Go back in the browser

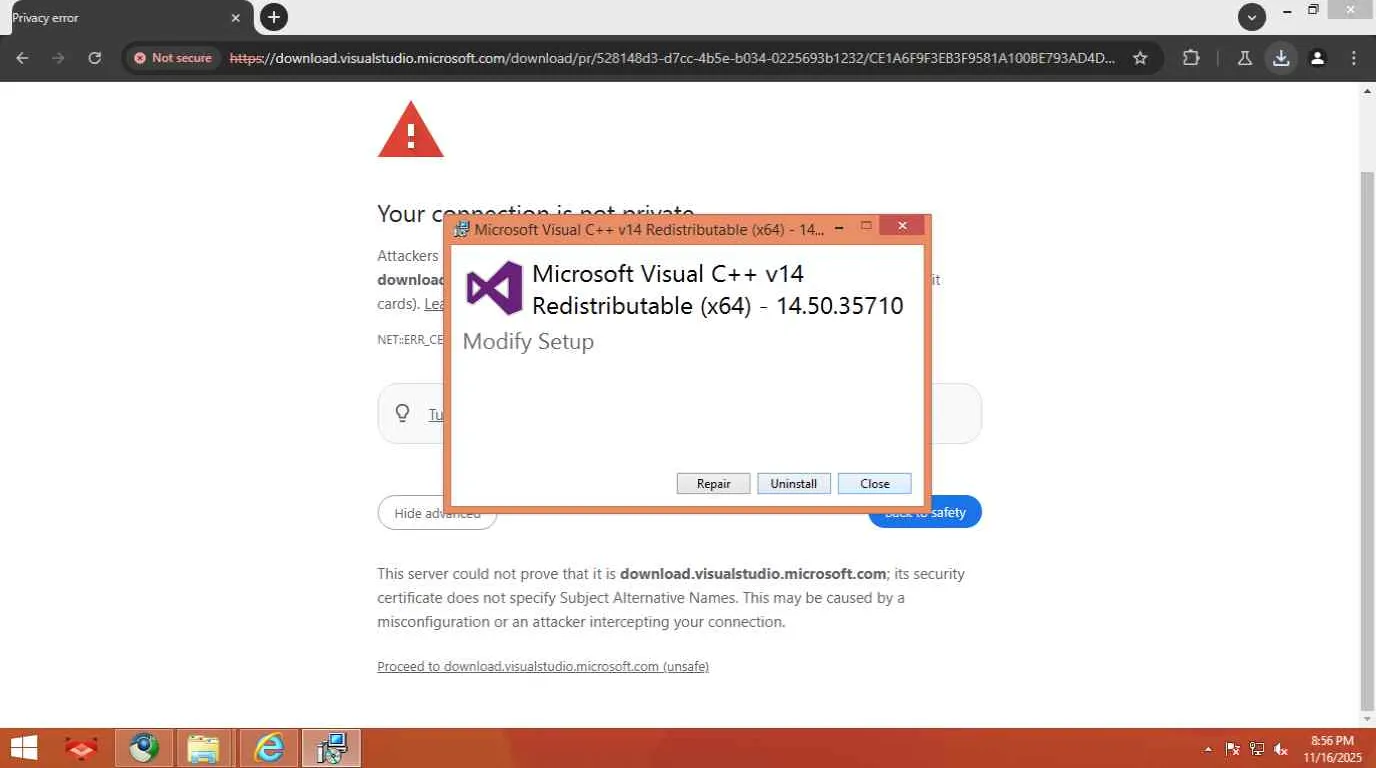23,58
